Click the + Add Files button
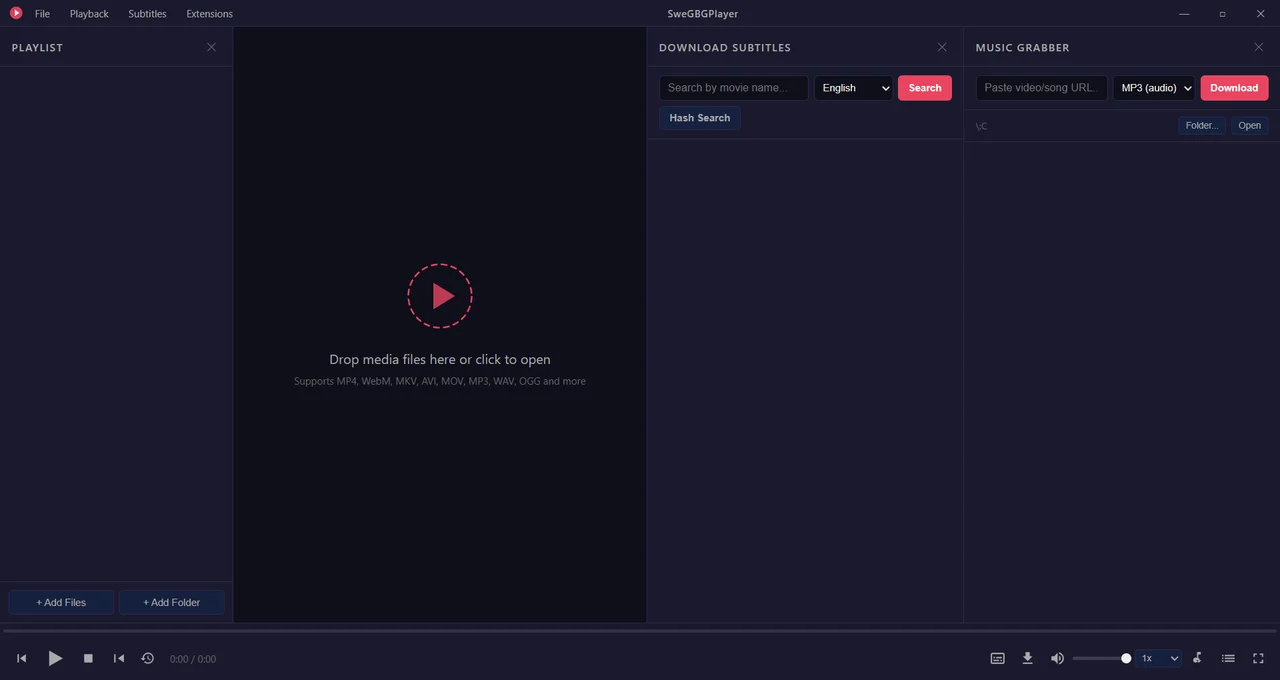 pos(61,602)
